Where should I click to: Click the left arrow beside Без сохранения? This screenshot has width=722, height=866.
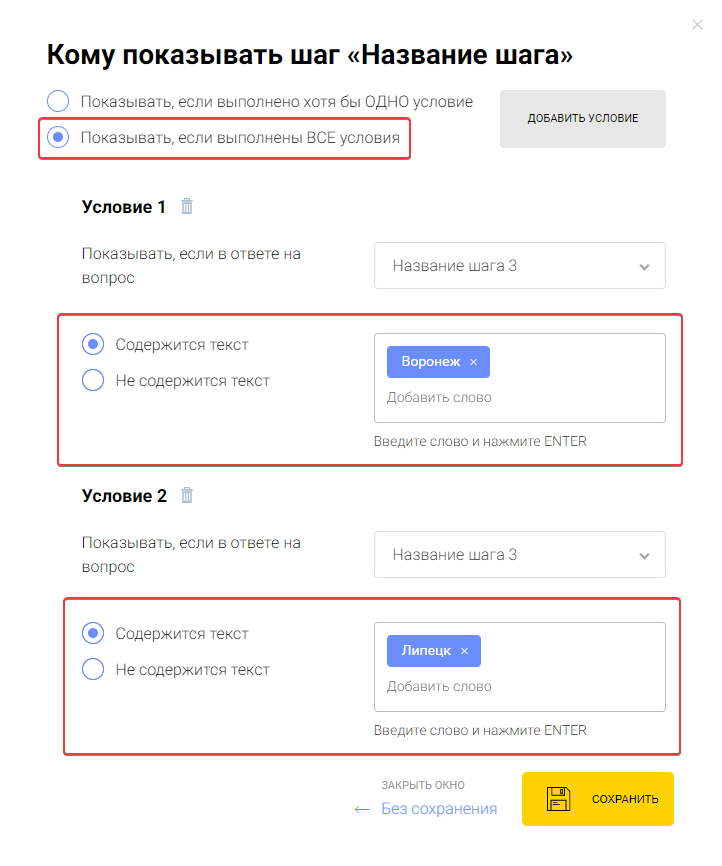(x=362, y=809)
